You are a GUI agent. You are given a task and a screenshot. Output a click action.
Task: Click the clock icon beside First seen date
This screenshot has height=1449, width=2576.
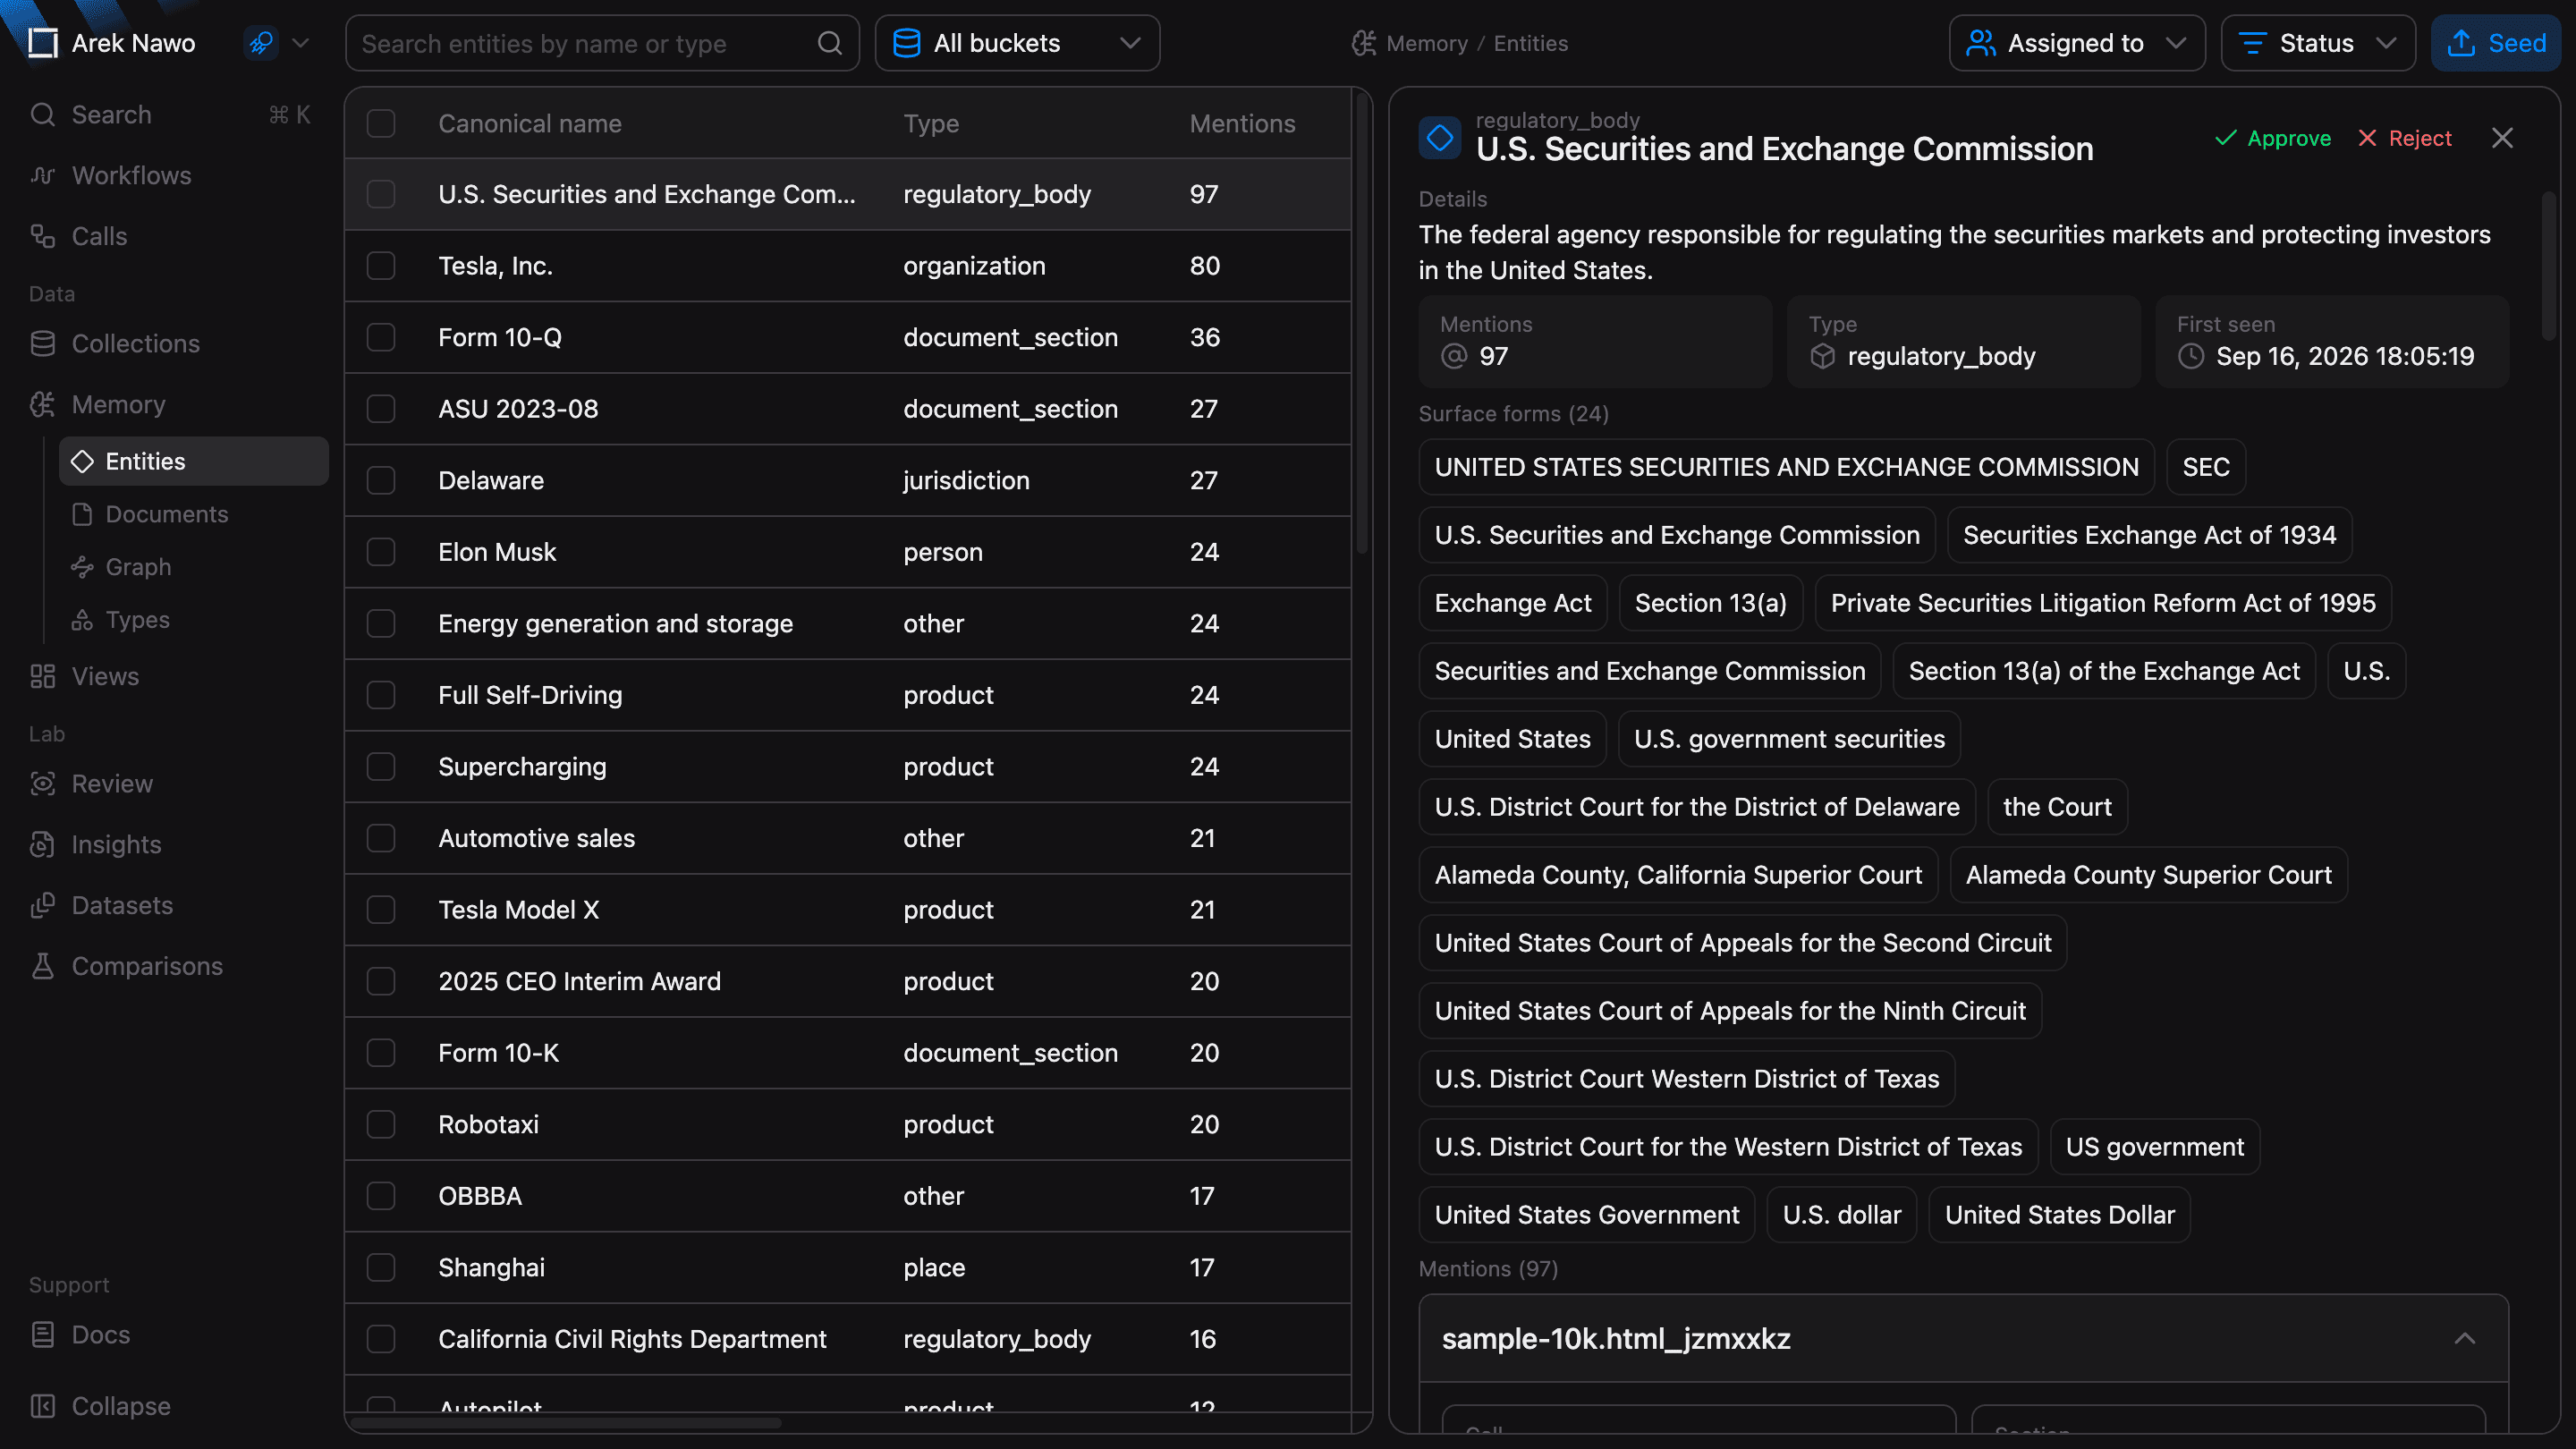[2191, 357]
